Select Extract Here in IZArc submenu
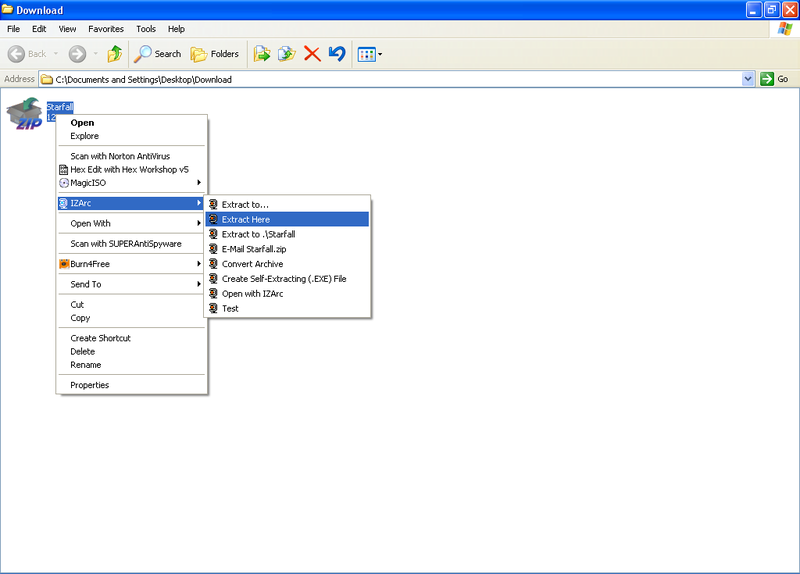Screen dimensions: 800x574 tap(287, 219)
